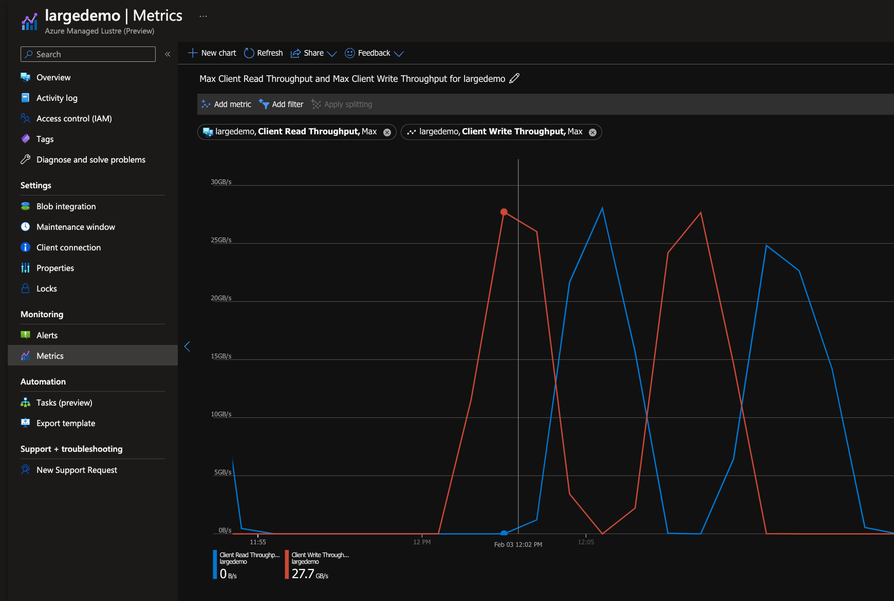Click the red Client Write Throughput legend swatch

[287, 565]
